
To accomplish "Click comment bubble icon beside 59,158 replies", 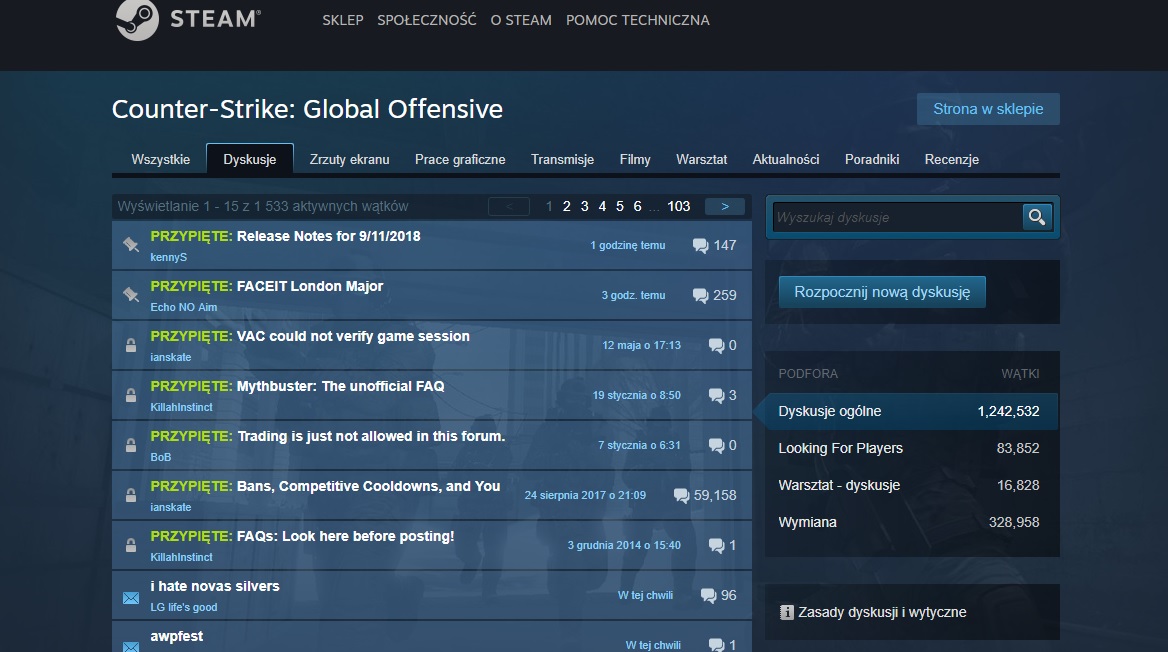I will pos(681,495).
